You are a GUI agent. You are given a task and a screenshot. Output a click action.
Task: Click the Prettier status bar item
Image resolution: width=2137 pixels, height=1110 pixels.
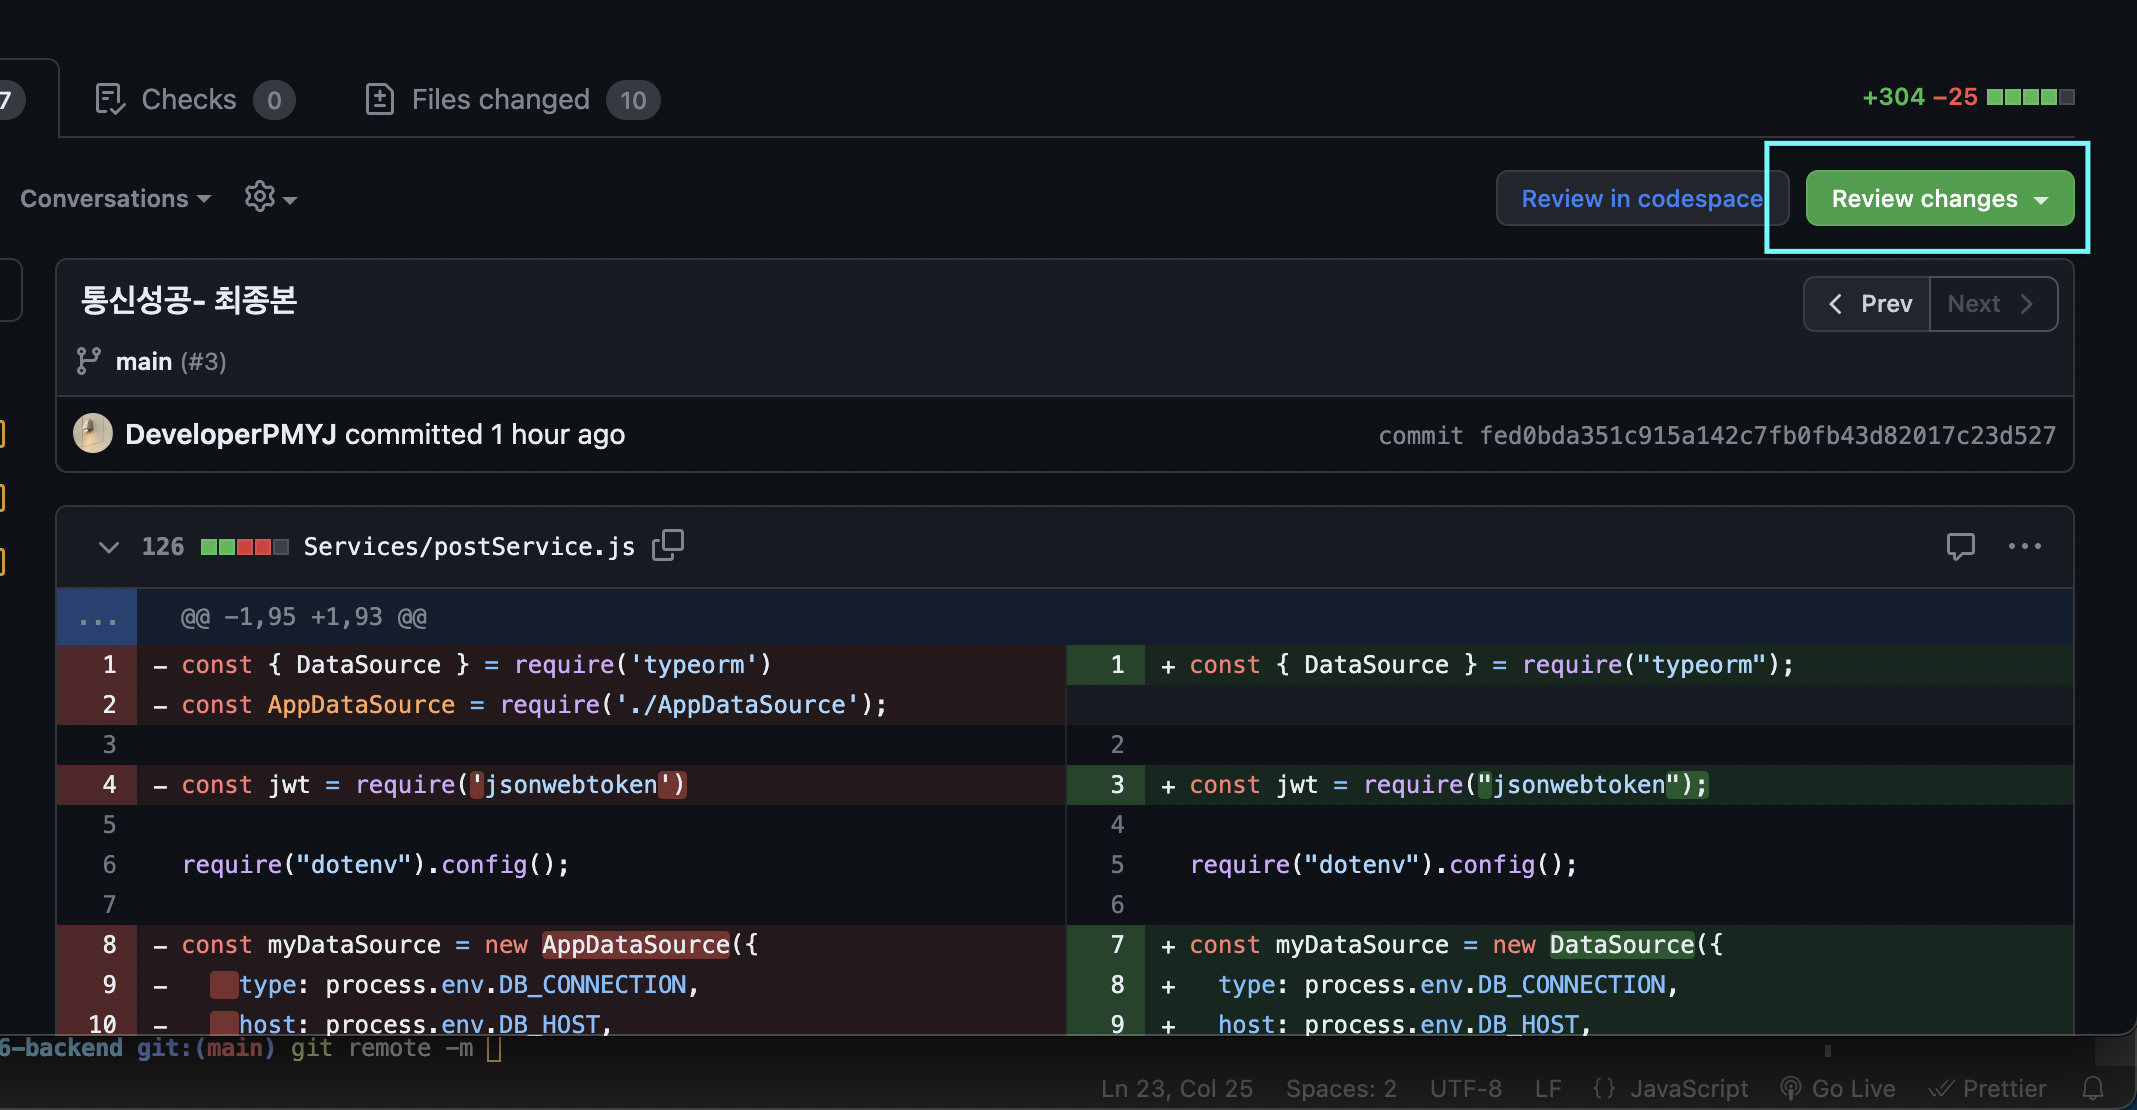1988,1088
